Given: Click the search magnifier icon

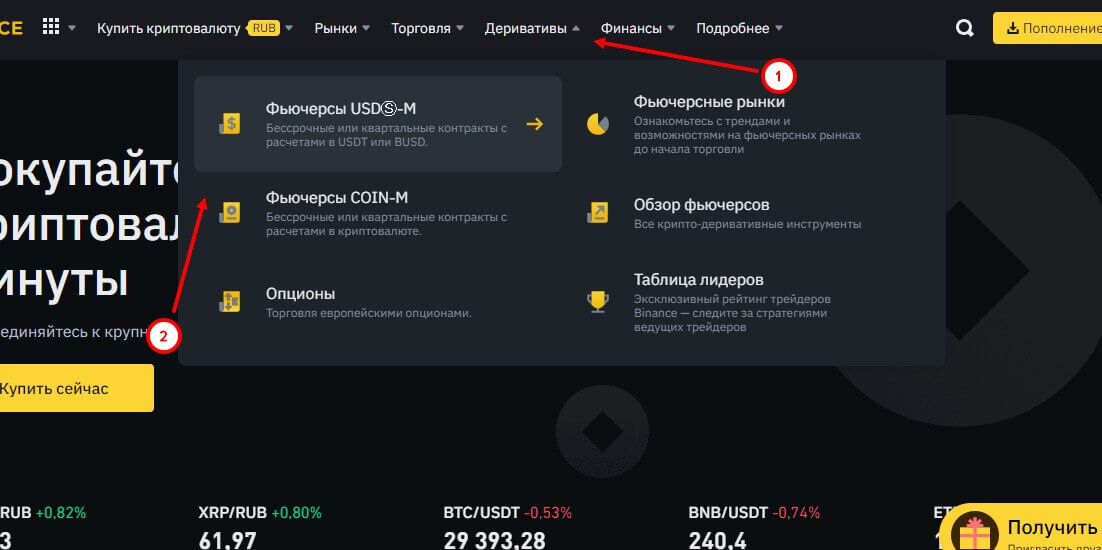Looking at the screenshot, I should point(965,28).
